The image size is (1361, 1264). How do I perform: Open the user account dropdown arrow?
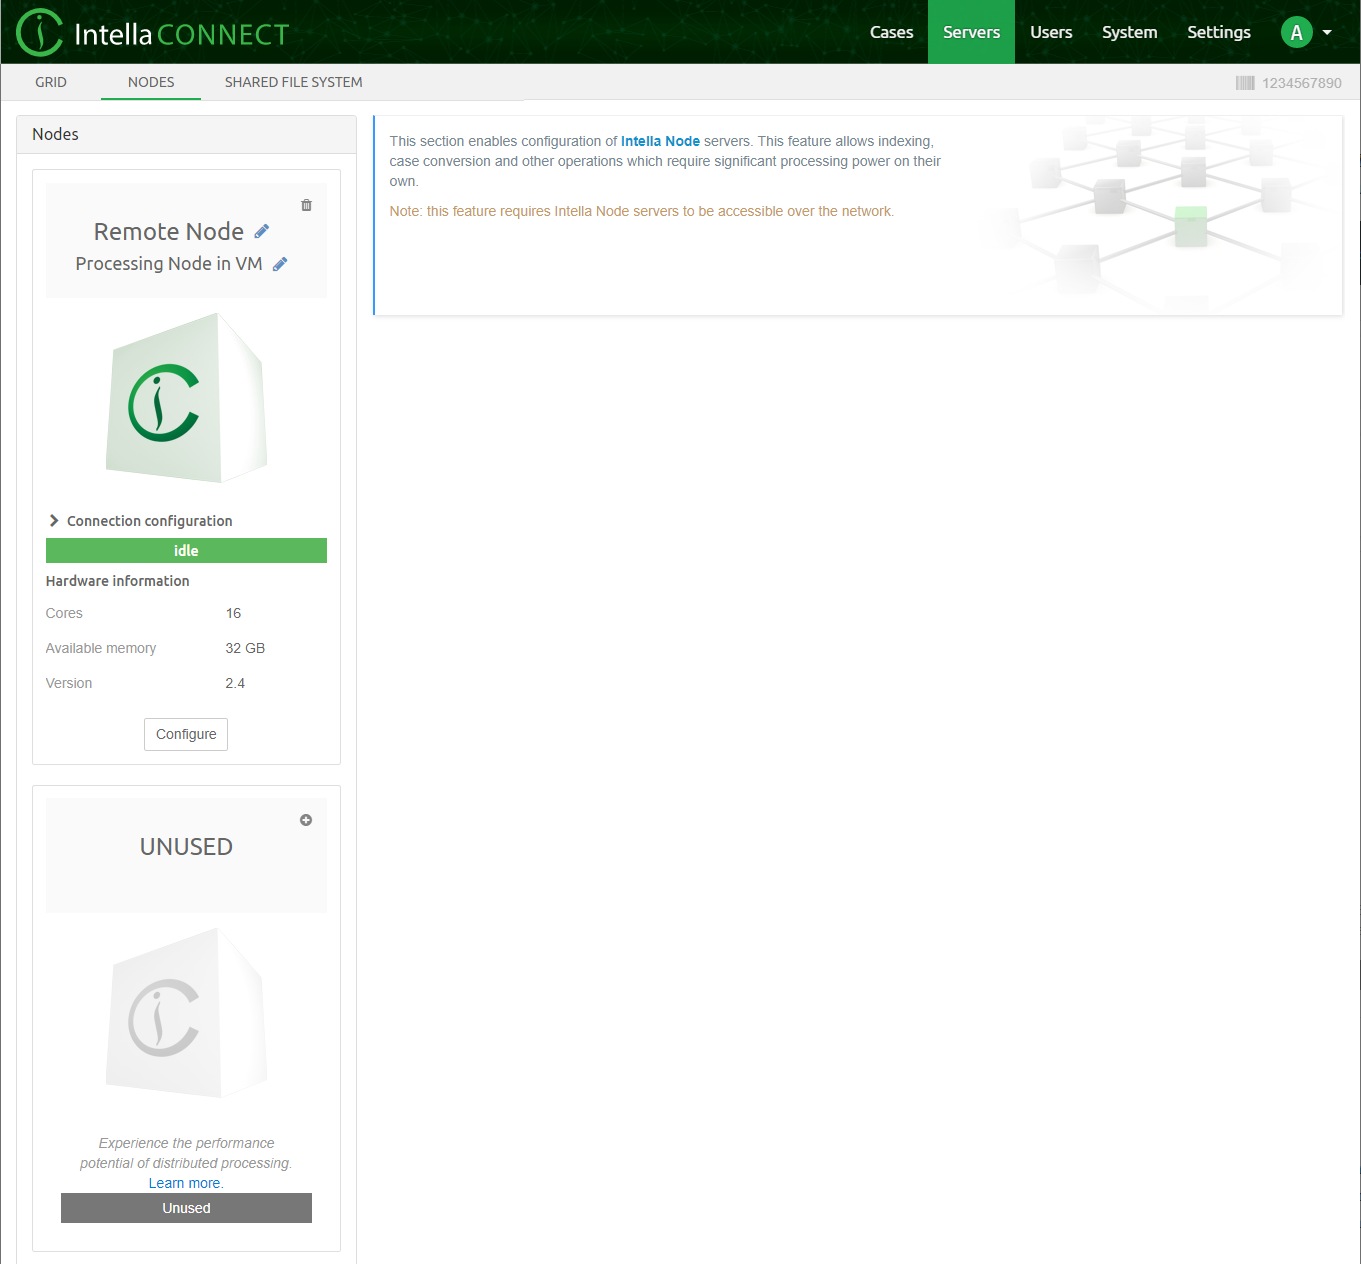click(1327, 32)
